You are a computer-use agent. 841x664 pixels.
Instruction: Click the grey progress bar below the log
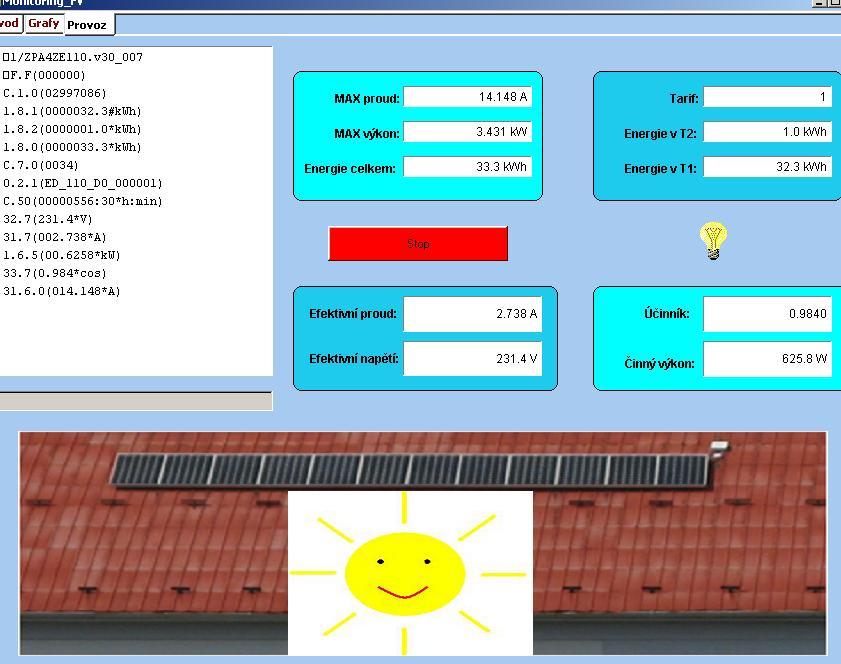pos(136,401)
